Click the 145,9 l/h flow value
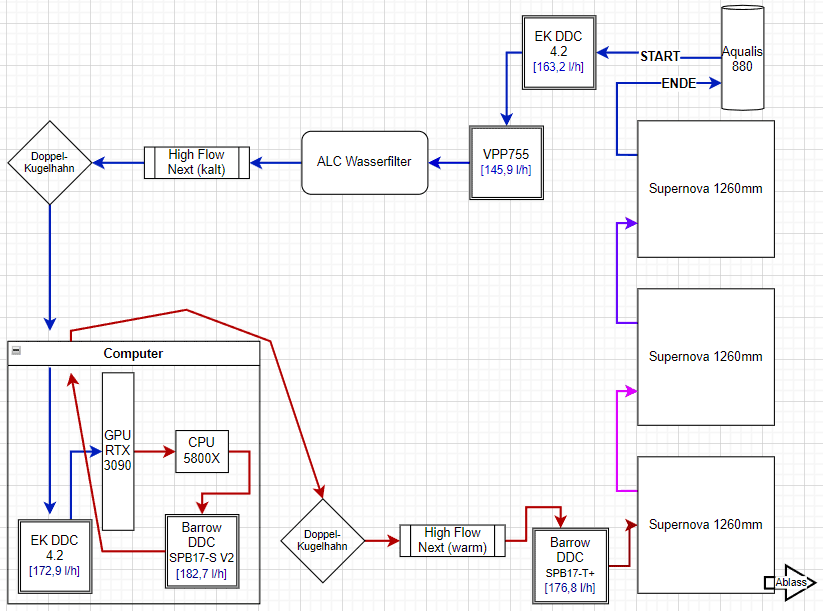This screenshot has height=611, width=823. (505, 170)
